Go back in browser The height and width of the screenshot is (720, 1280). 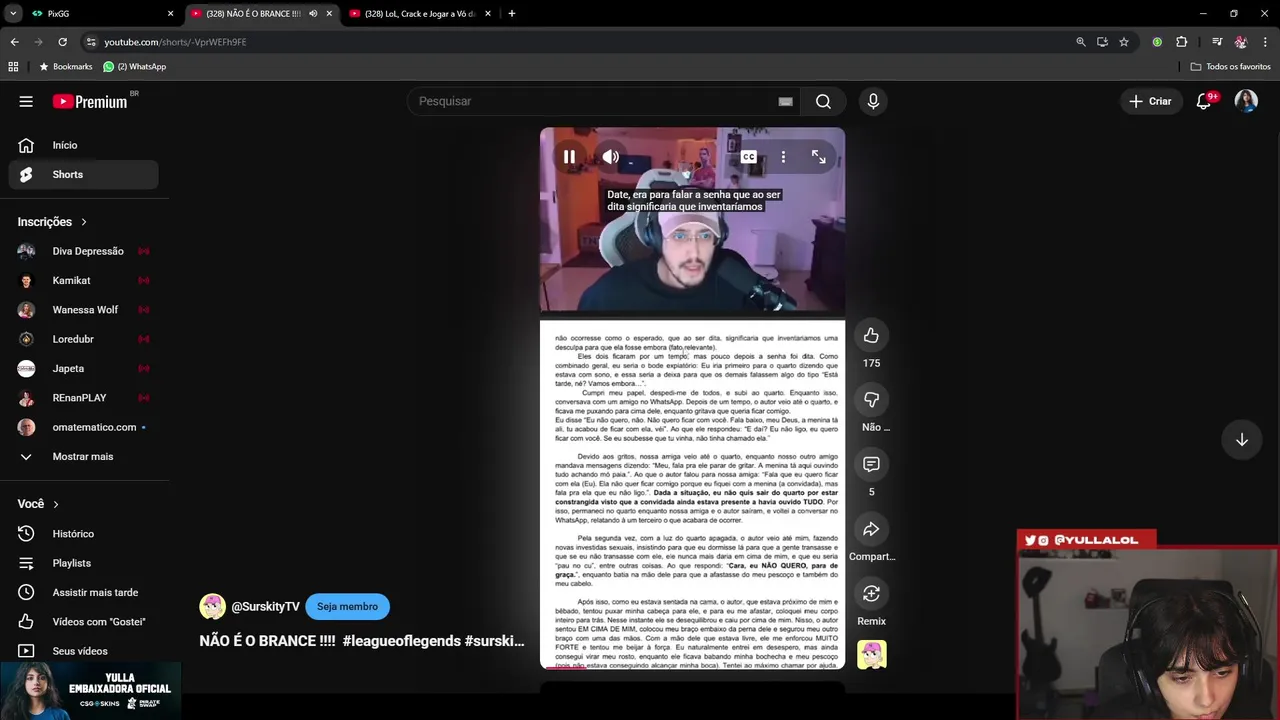(x=14, y=42)
